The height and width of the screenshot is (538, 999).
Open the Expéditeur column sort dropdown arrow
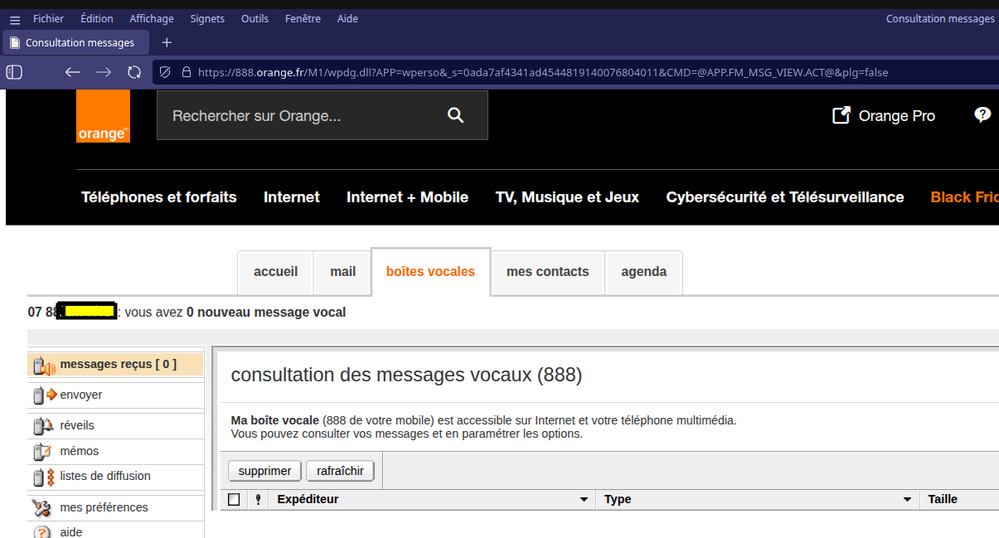click(584, 500)
